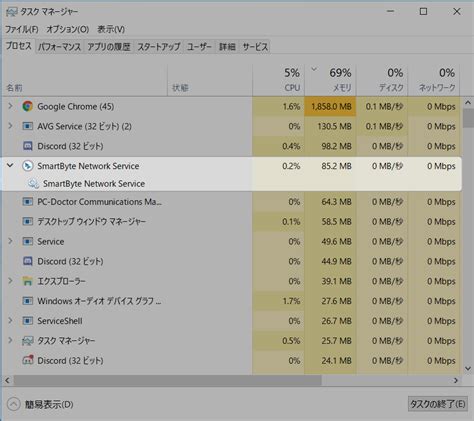Click the Discord (24.1 MB) icon with red badge
Viewport: 474px width, 421px height.
pos(27,360)
